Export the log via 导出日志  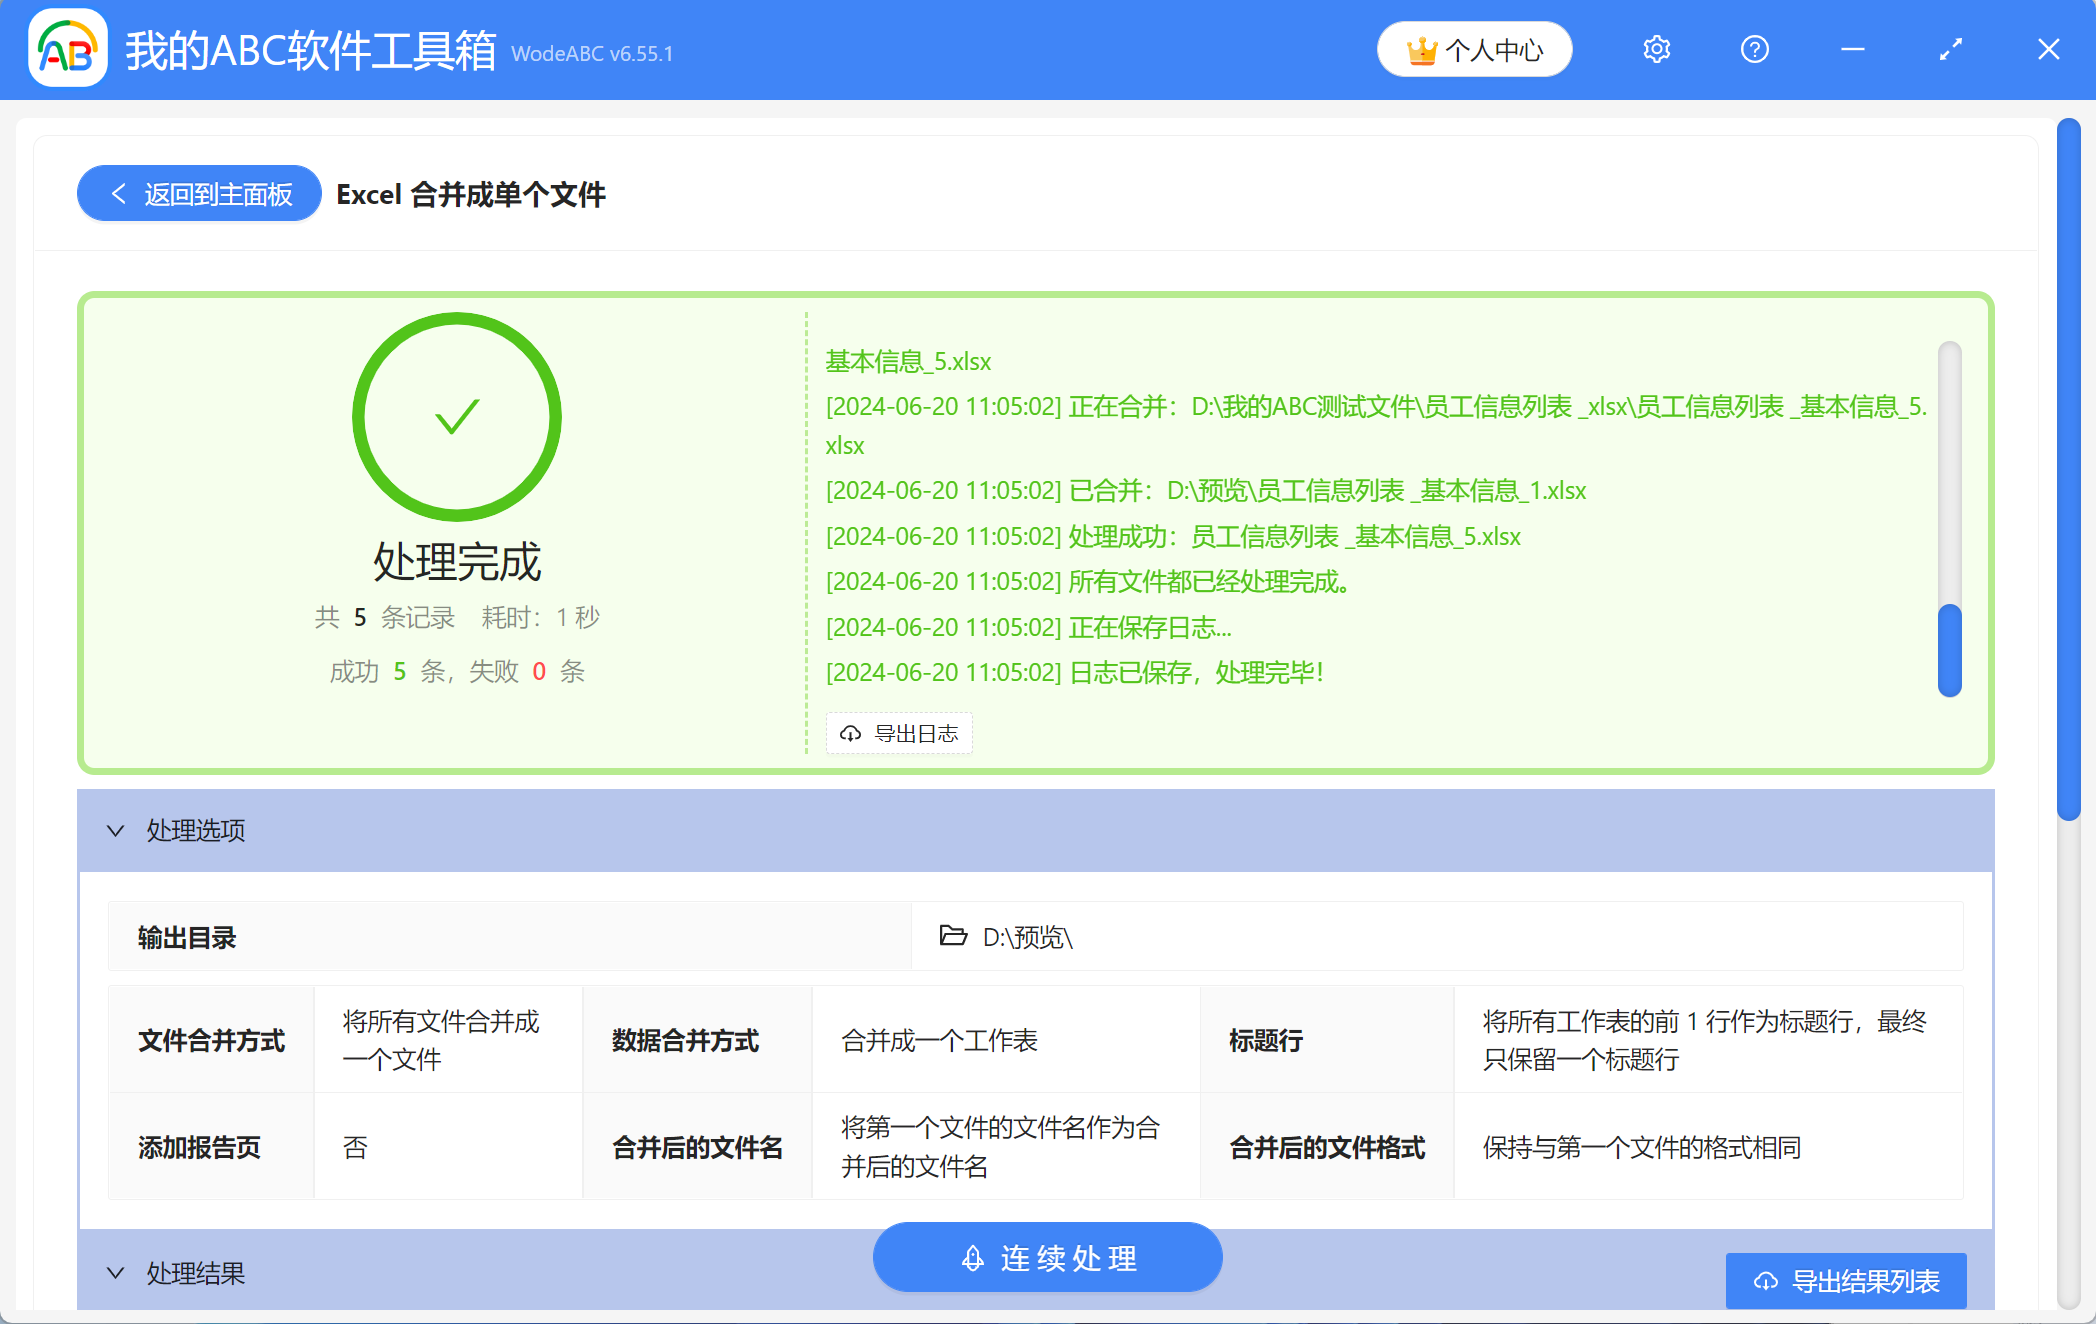pos(898,733)
